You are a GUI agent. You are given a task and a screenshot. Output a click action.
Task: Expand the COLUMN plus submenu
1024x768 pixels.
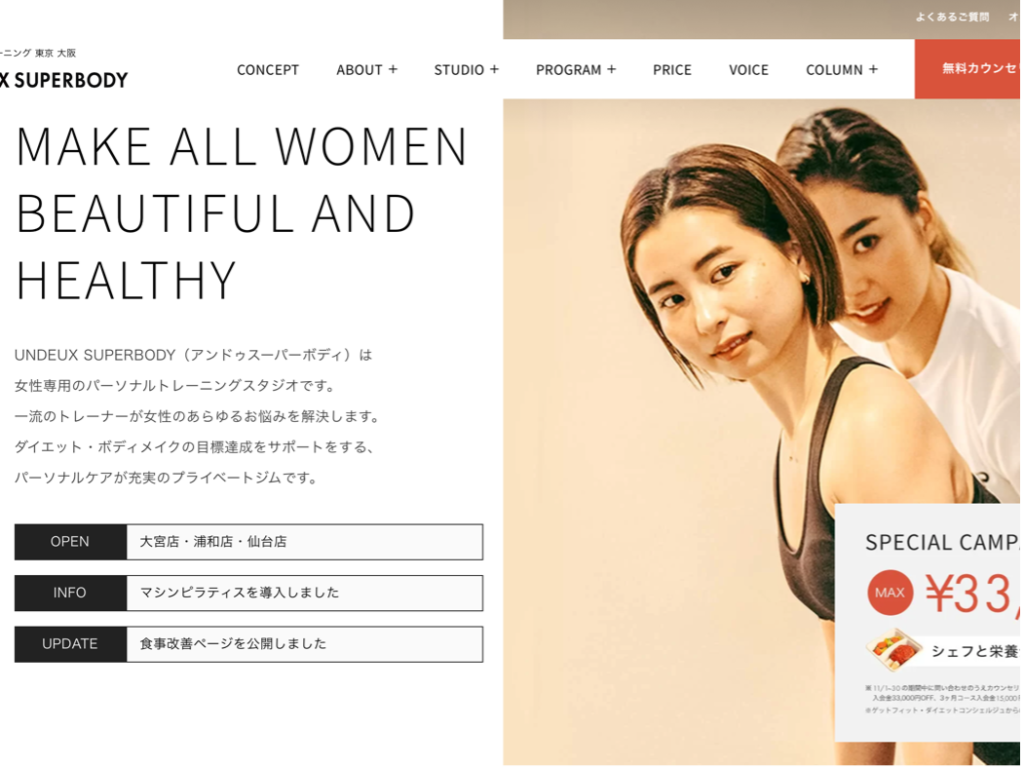842,70
